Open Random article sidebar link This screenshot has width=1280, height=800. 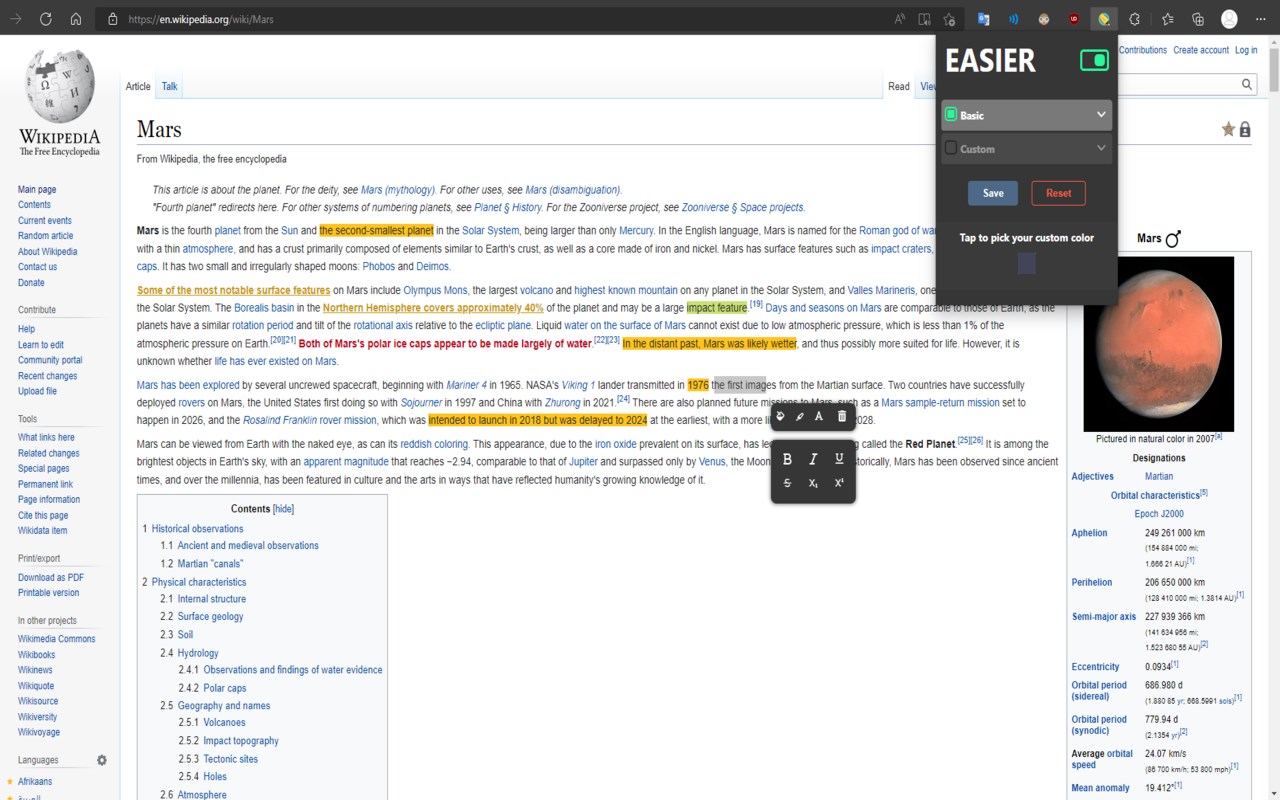point(45,236)
